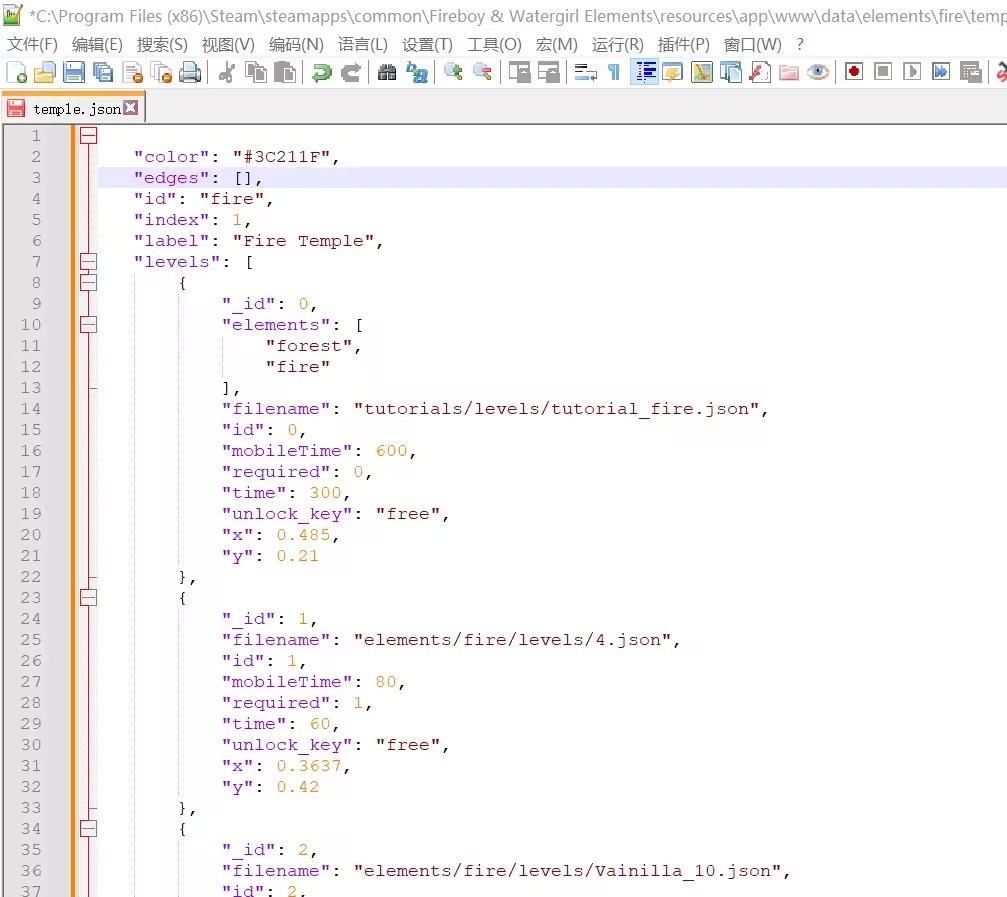Save the file with the floppy disk icon
The image size is (1007, 897).
point(74,73)
